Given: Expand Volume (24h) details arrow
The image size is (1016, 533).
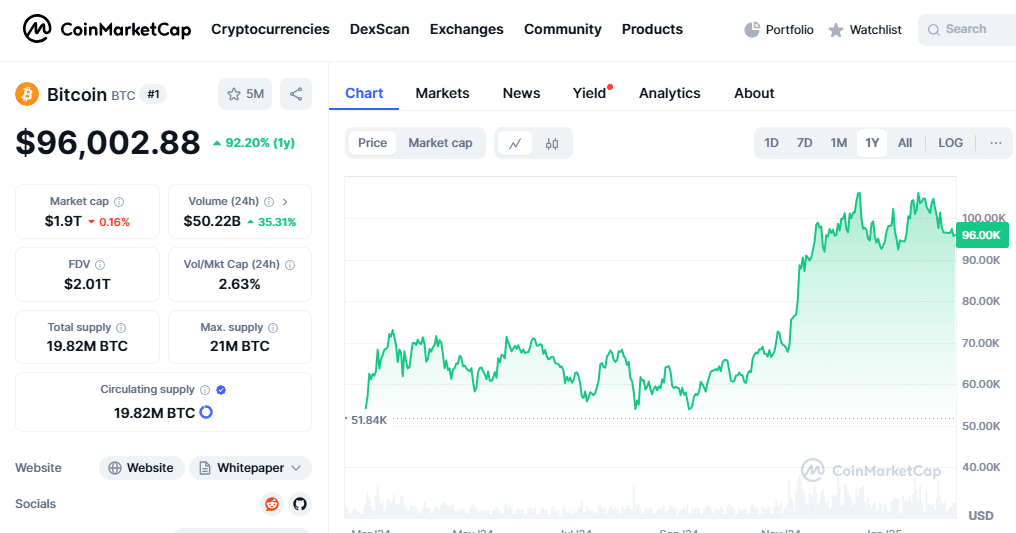Looking at the screenshot, I should (x=285, y=202).
